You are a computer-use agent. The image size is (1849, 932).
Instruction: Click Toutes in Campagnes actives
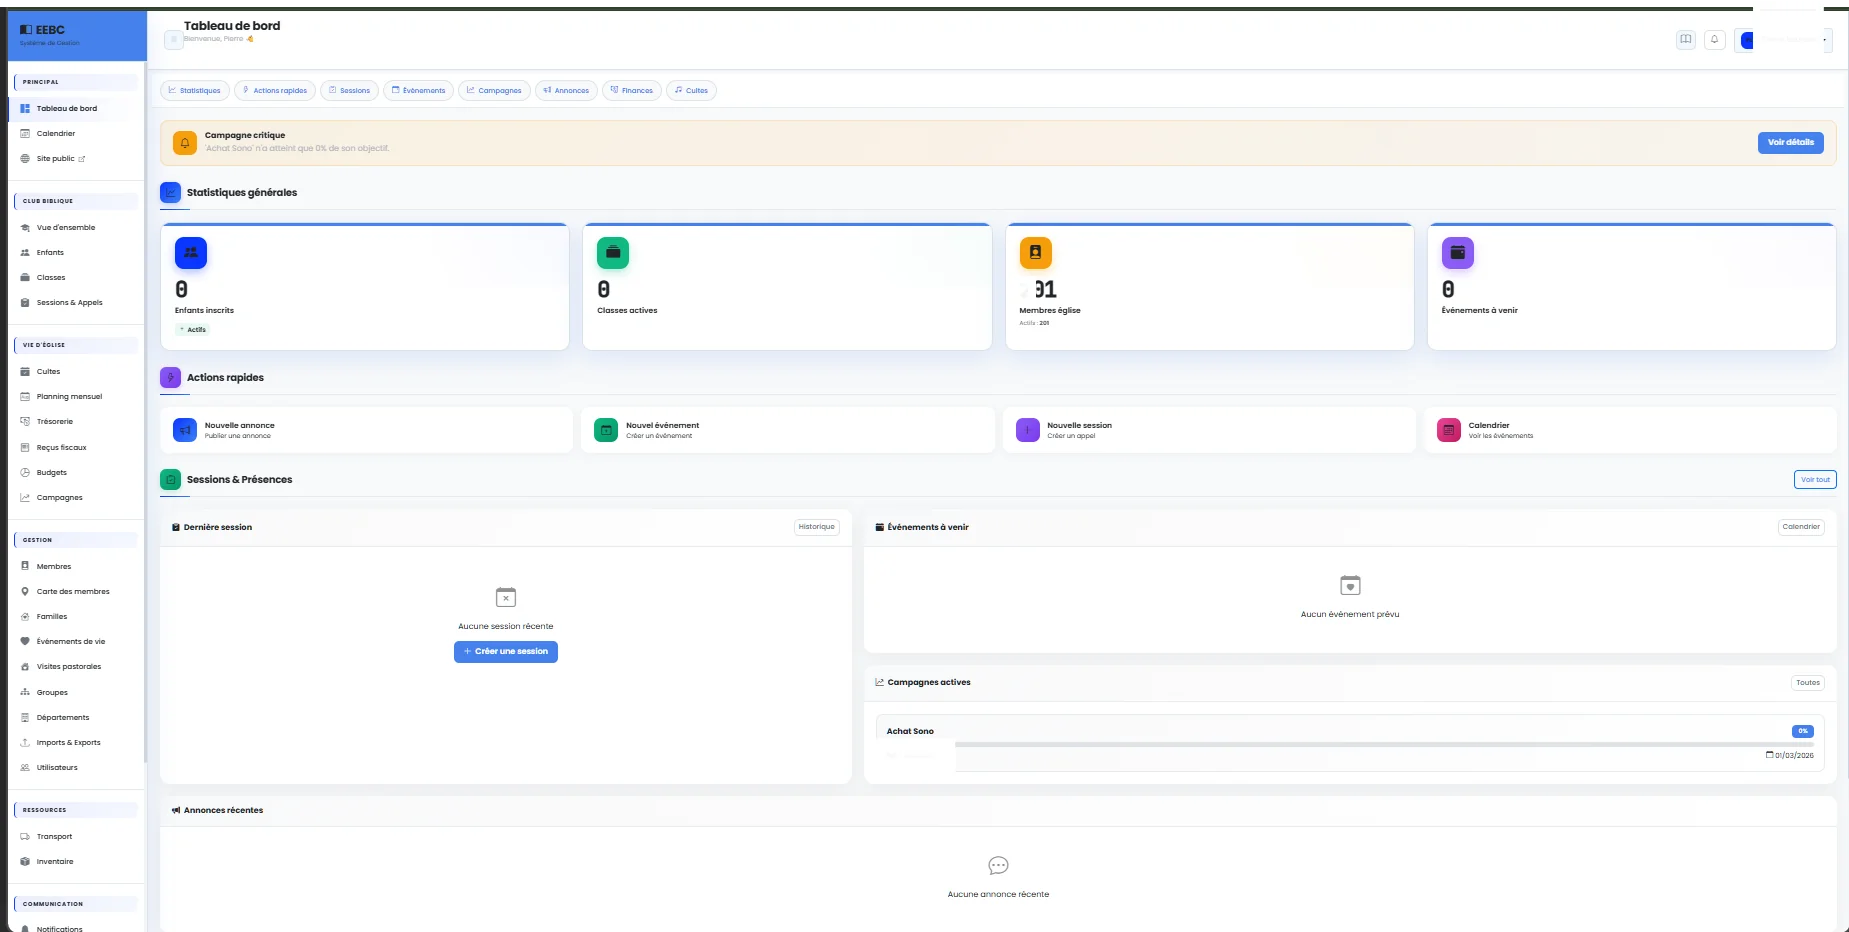(x=1808, y=683)
